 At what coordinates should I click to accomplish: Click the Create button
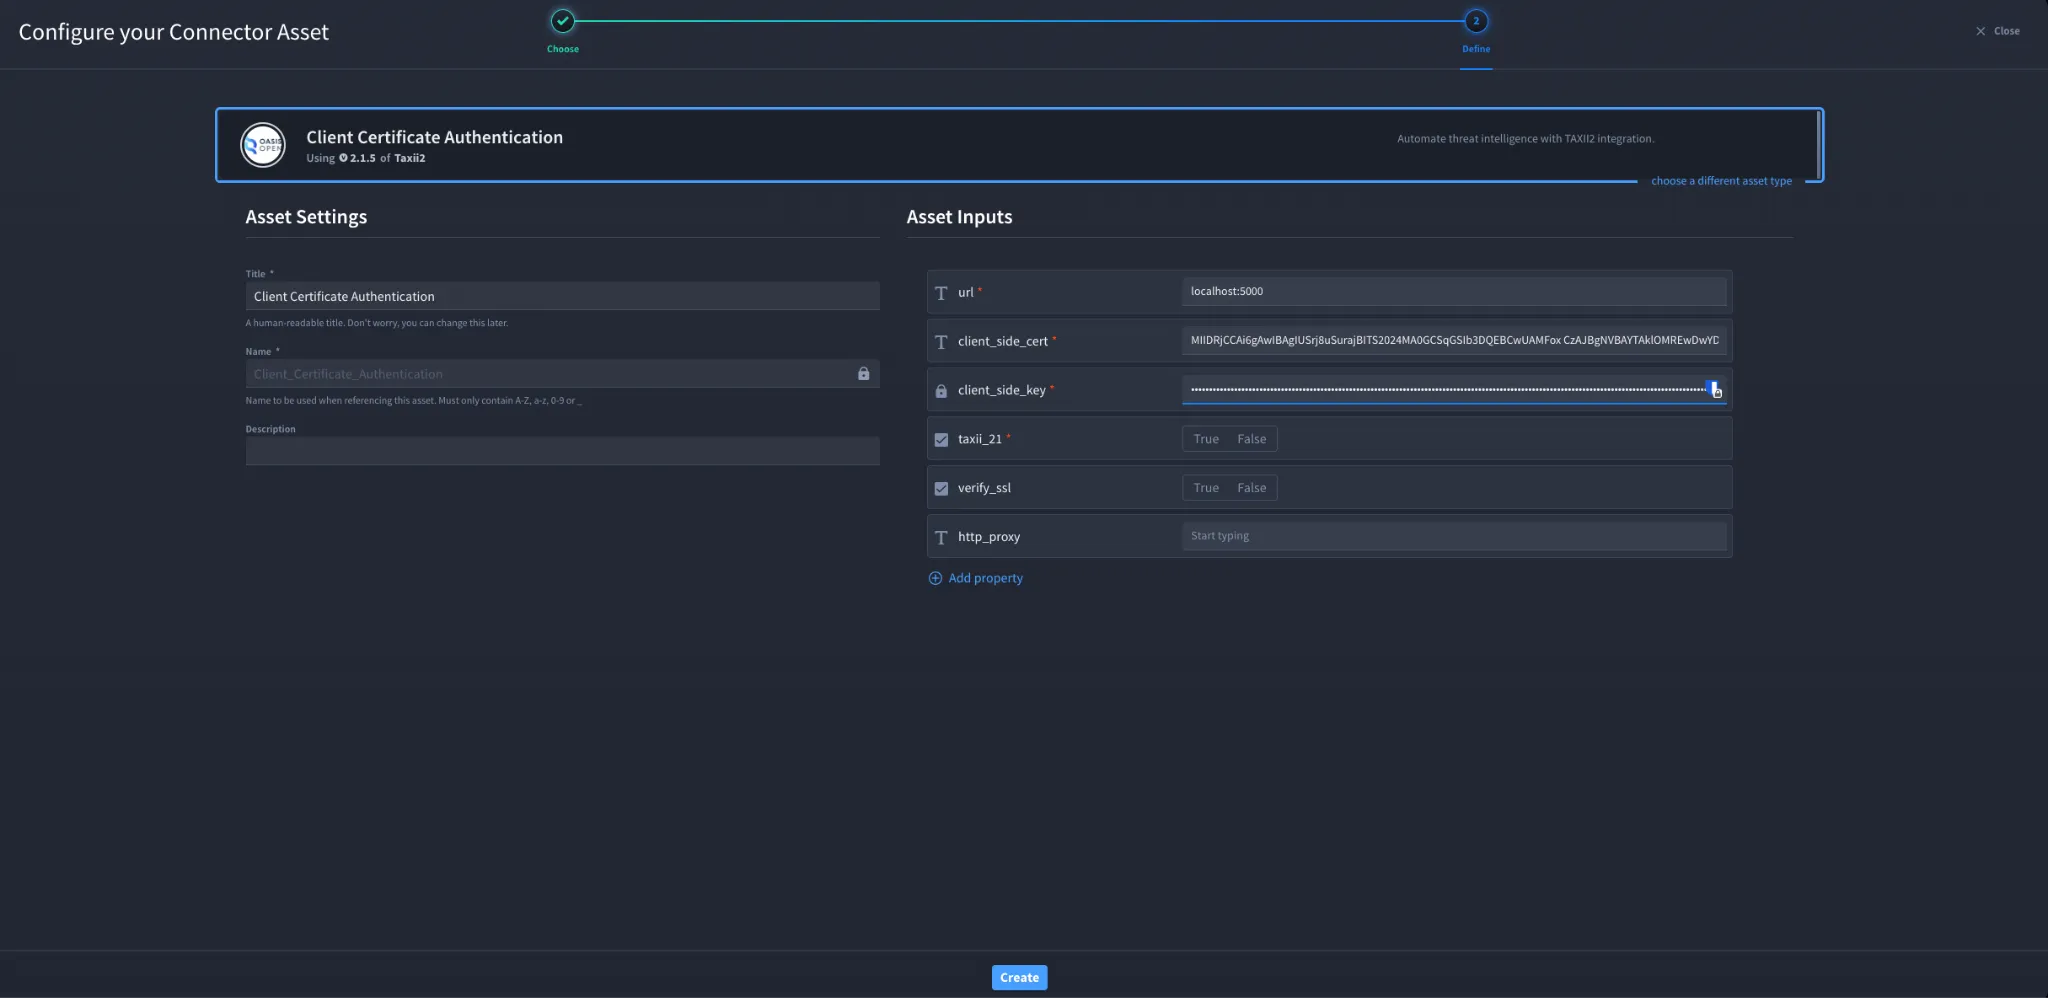point(1019,977)
